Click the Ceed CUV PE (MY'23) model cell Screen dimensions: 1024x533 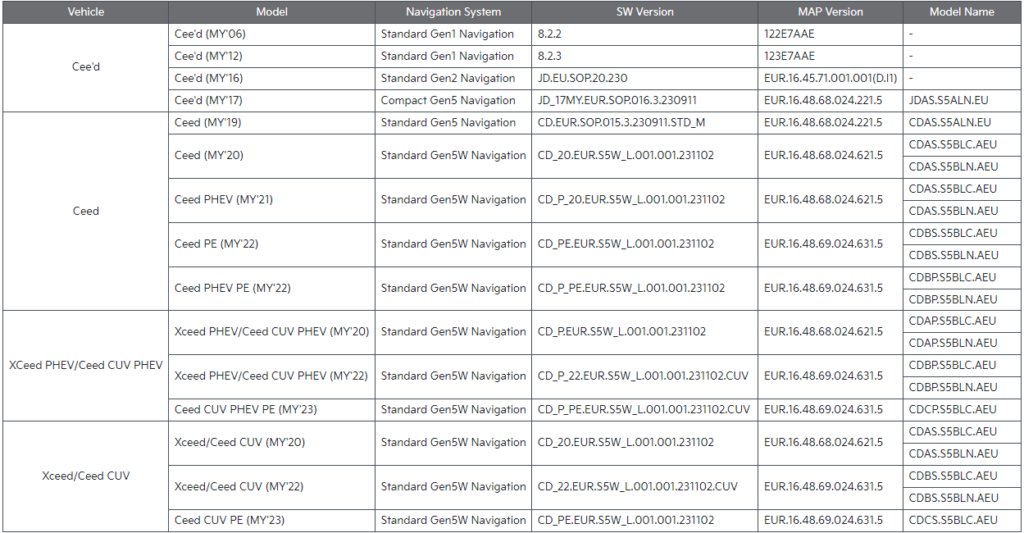click(272, 521)
